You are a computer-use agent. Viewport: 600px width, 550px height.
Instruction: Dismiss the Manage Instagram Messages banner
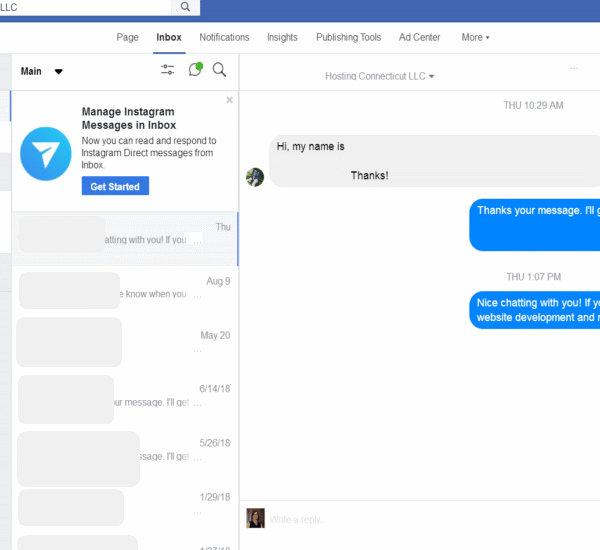tap(229, 100)
